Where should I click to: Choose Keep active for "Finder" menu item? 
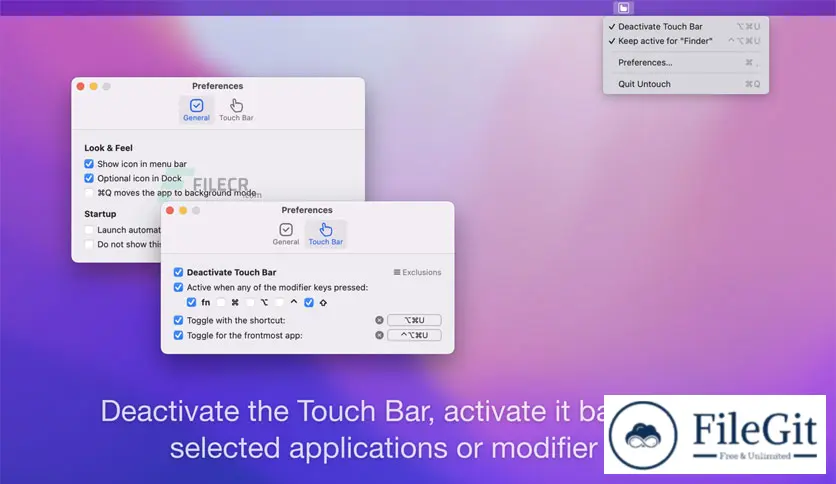point(686,41)
